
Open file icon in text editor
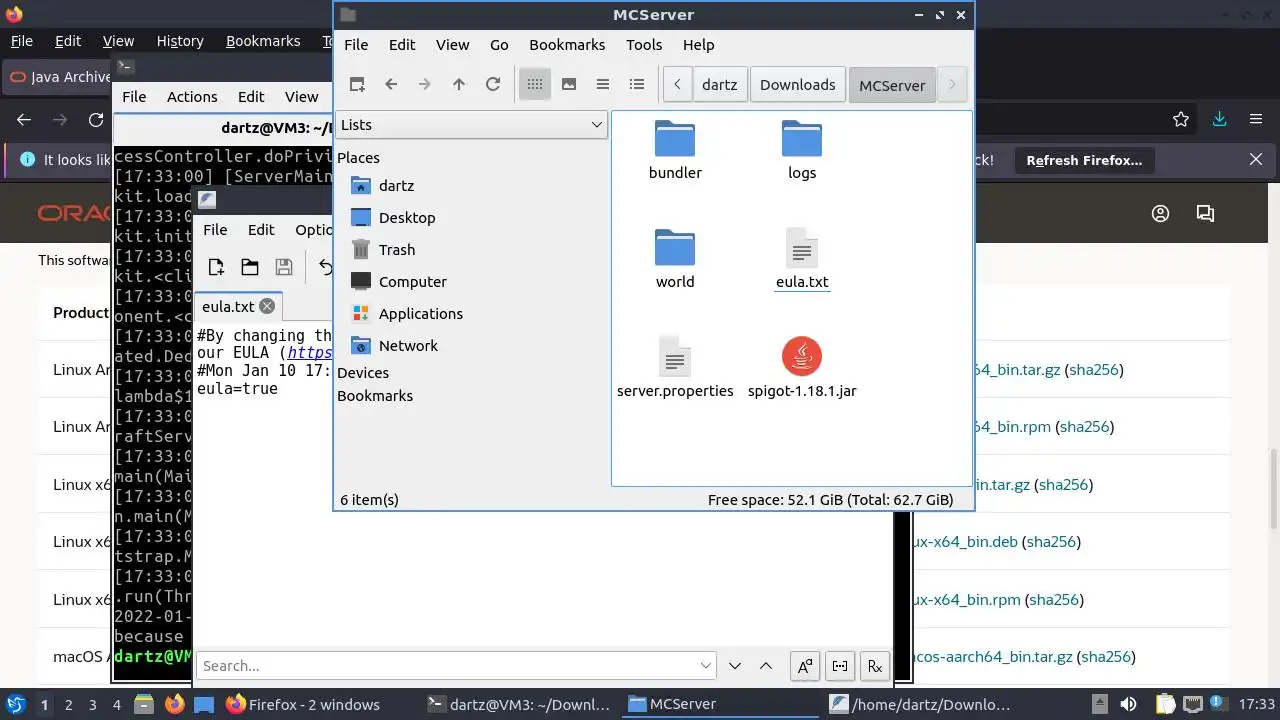[250, 266]
